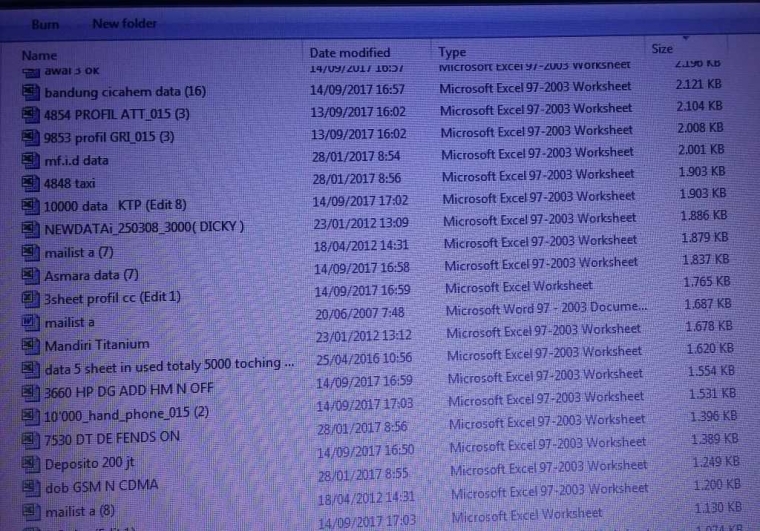The image size is (760, 531).
Task: Select Excel icon of 3sheet profil cc (Edit 1)
Action: pos(31,298)
